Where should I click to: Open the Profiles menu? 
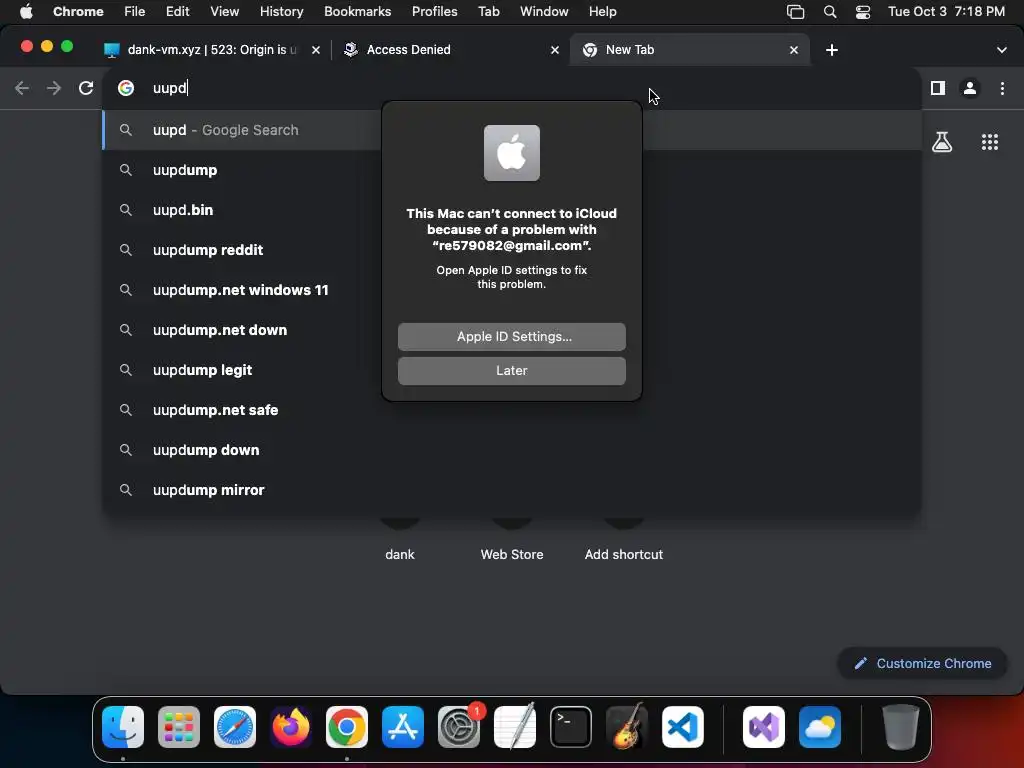pyautogui.click(x=434, y=12)
